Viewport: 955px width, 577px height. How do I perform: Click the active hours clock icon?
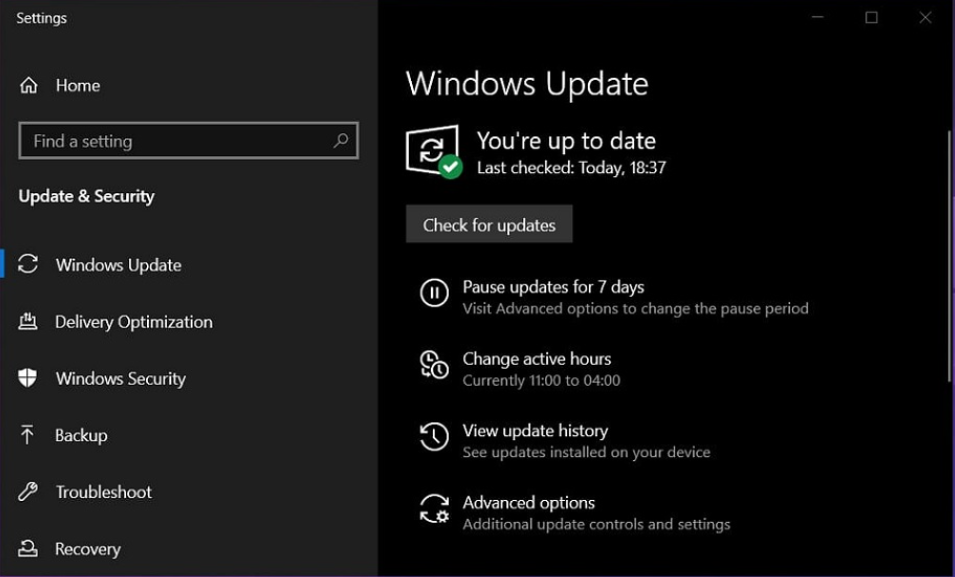tap(434, 364)
